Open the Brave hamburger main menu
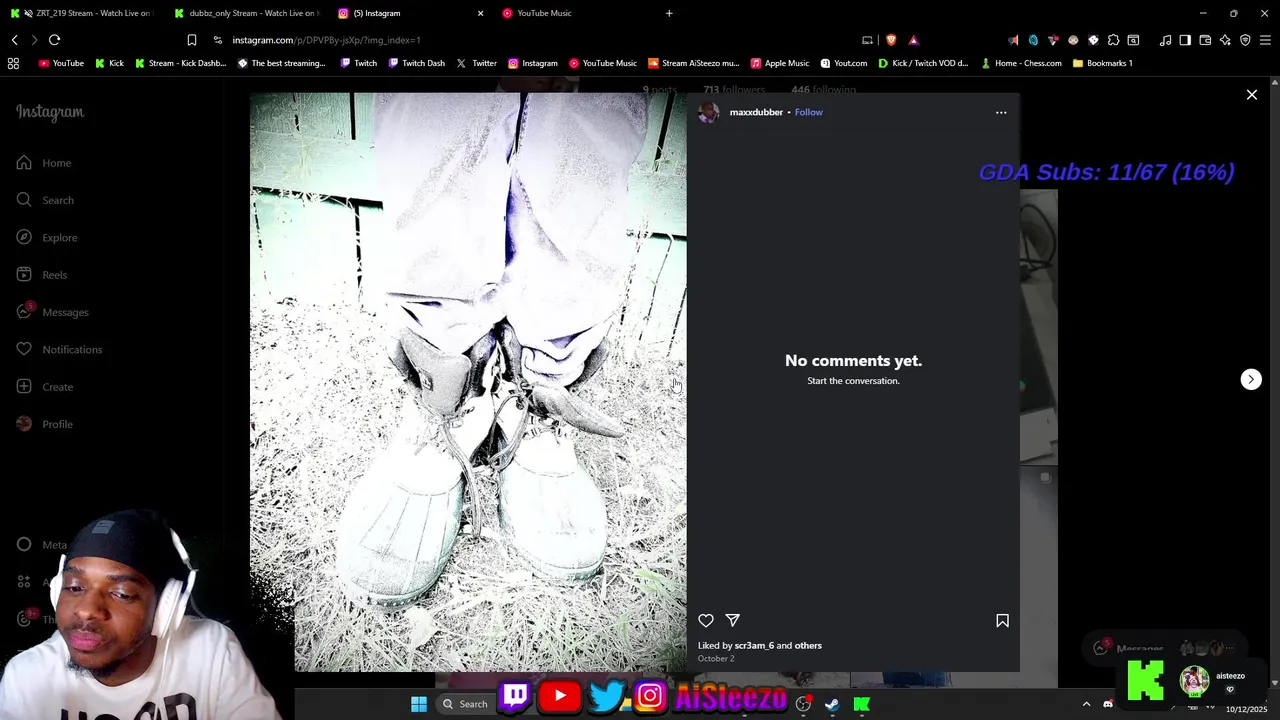 [1265, 40]
